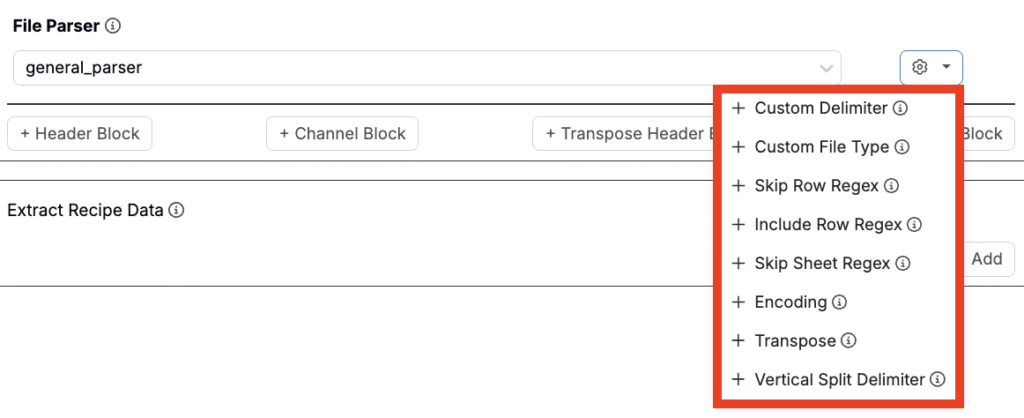Click the Custom File Type info icon
Viewport: 1024px width, 418px height.
[x=902, y=147]
